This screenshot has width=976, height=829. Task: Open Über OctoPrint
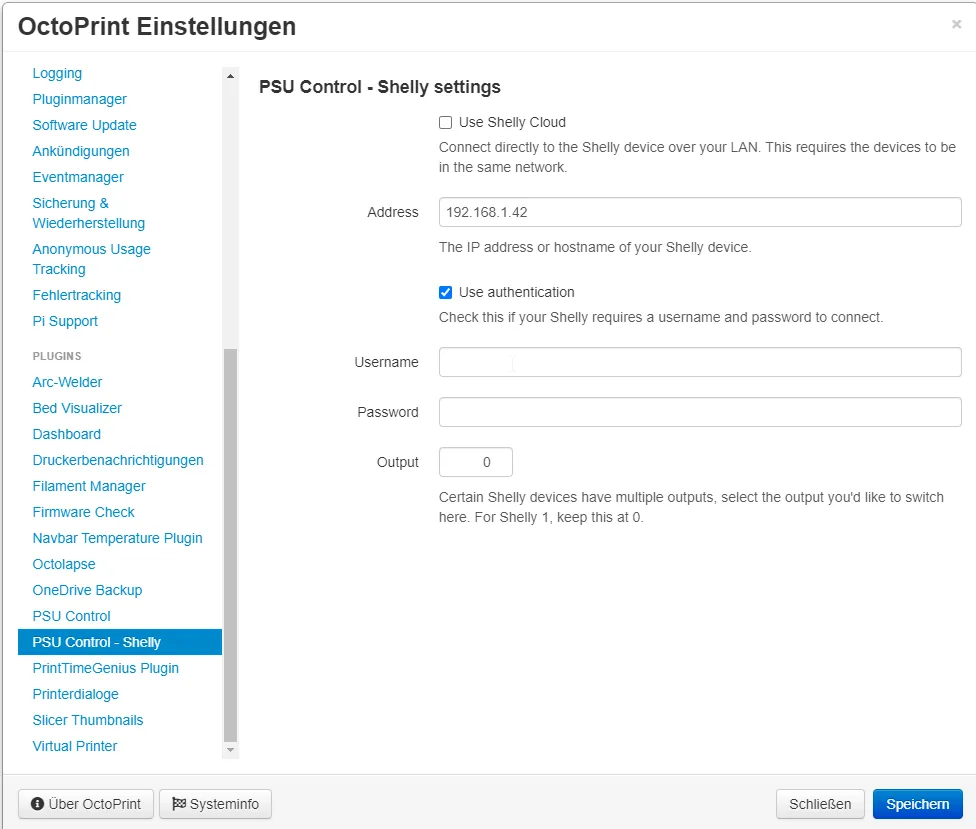click(86, 804)
